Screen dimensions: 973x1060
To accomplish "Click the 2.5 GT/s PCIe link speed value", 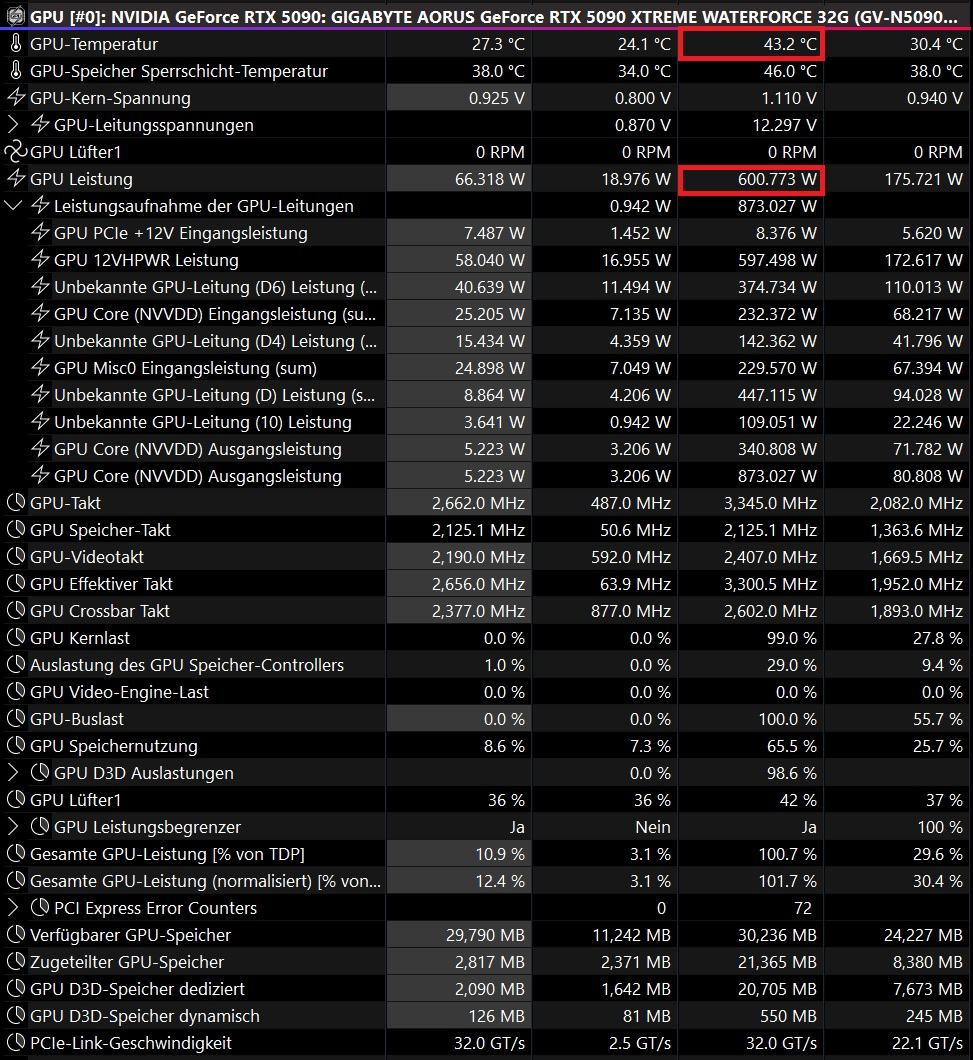I will click(x=639, y=1043).
